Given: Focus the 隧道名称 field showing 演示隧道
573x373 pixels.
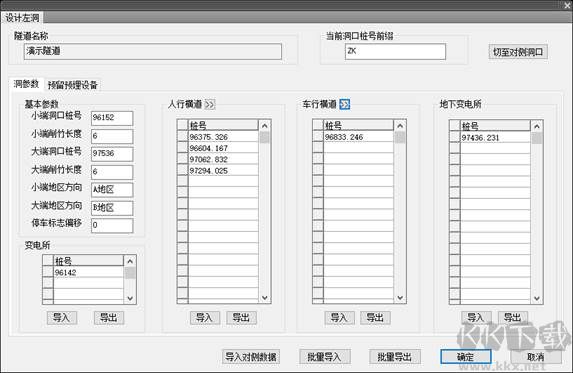Looking at the screenshot, I should (x=153, y=52).
